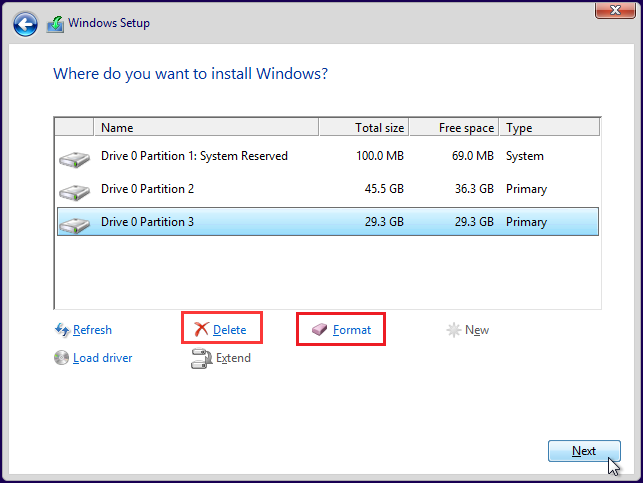Viewport: 643px width, 483px height.
Task: Select the Drive 0 Partition 3 row
Action: coord(328,222)
